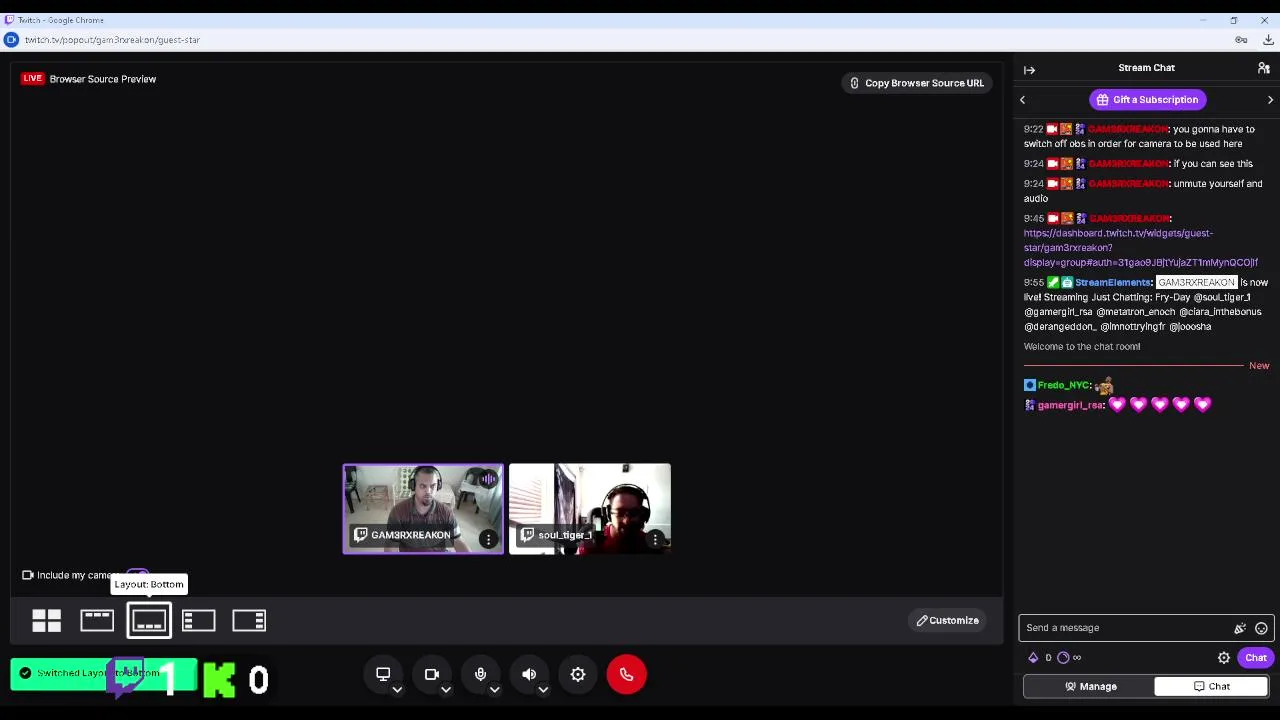Click StreamElements username in chat
This screenshot has height=720, width=1280.
[1113, 283]
